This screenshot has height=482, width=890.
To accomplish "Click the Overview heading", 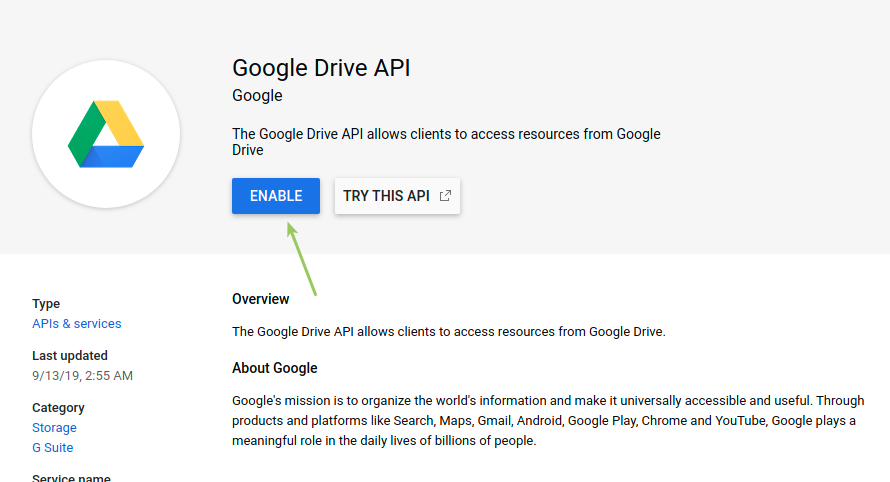I will pyautogui.click(x=261, y=299).
